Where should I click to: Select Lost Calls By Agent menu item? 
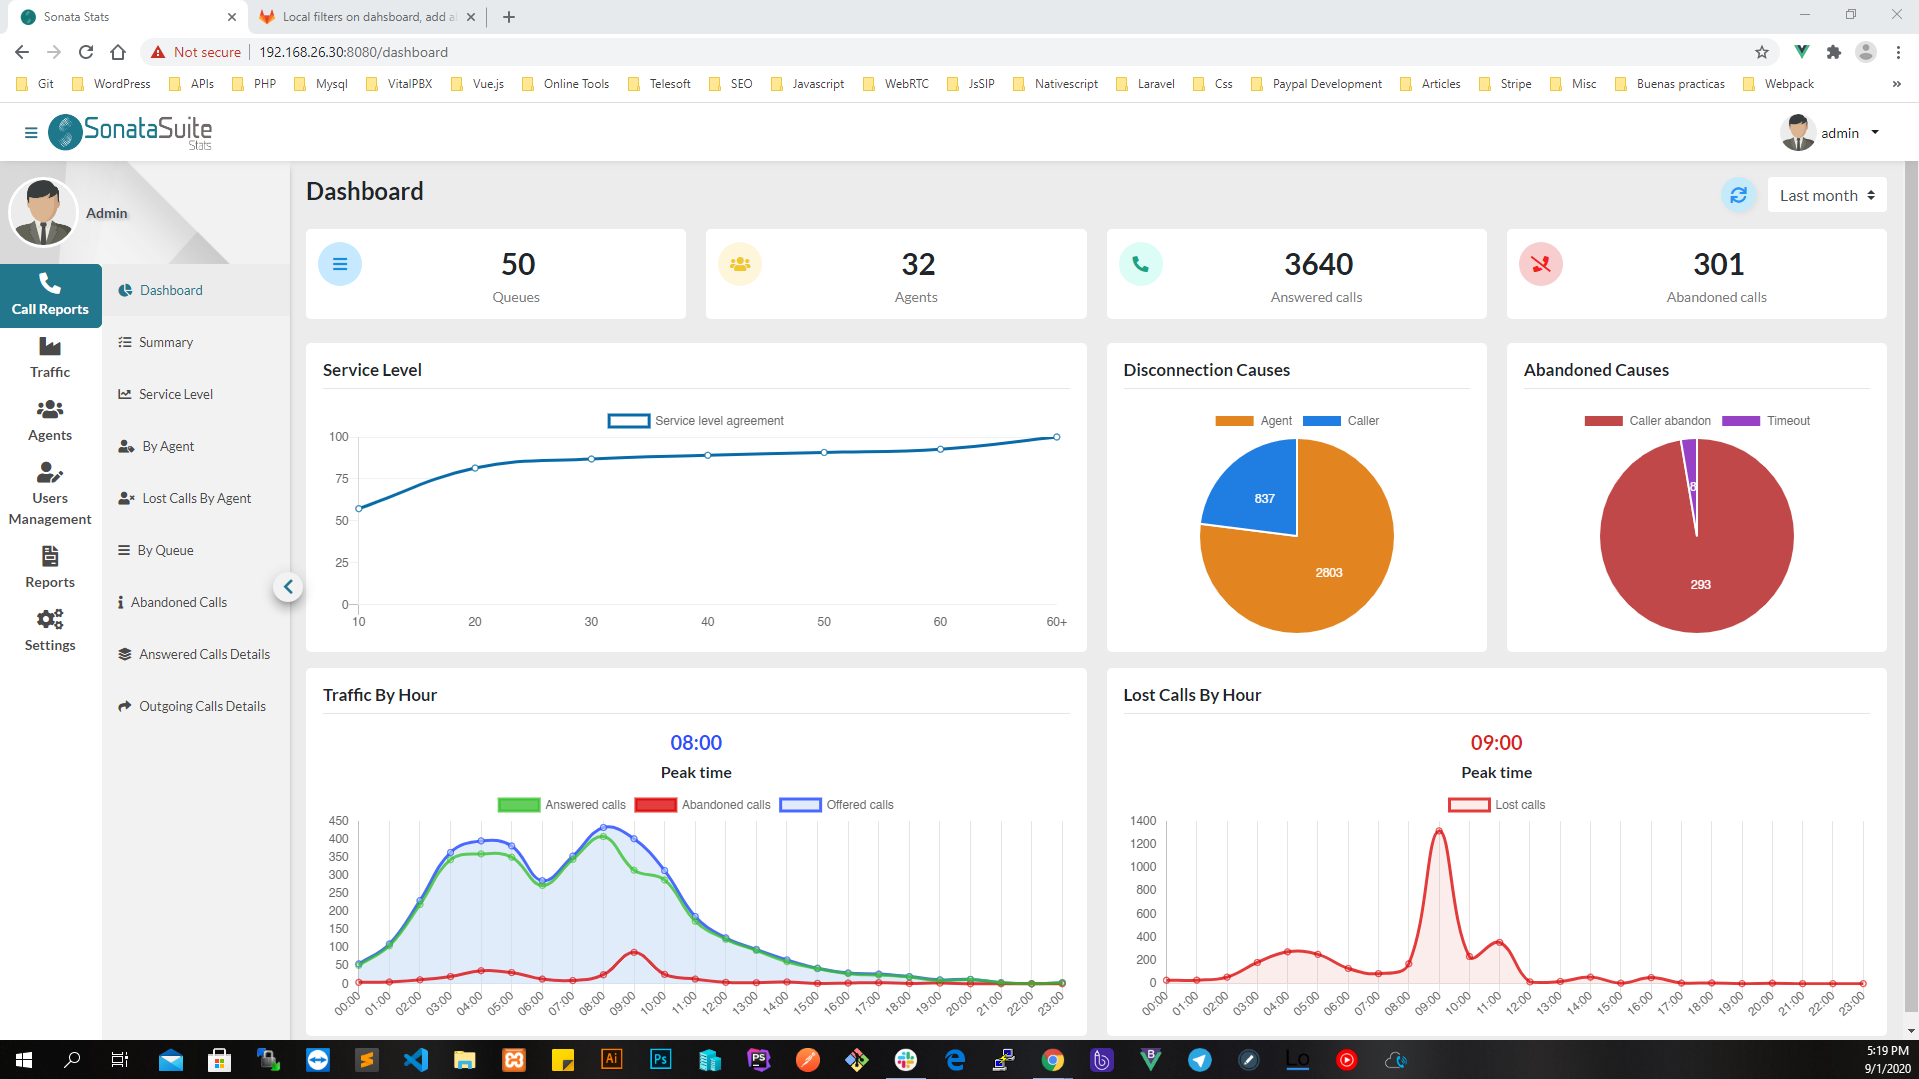(x=196, y=498)
